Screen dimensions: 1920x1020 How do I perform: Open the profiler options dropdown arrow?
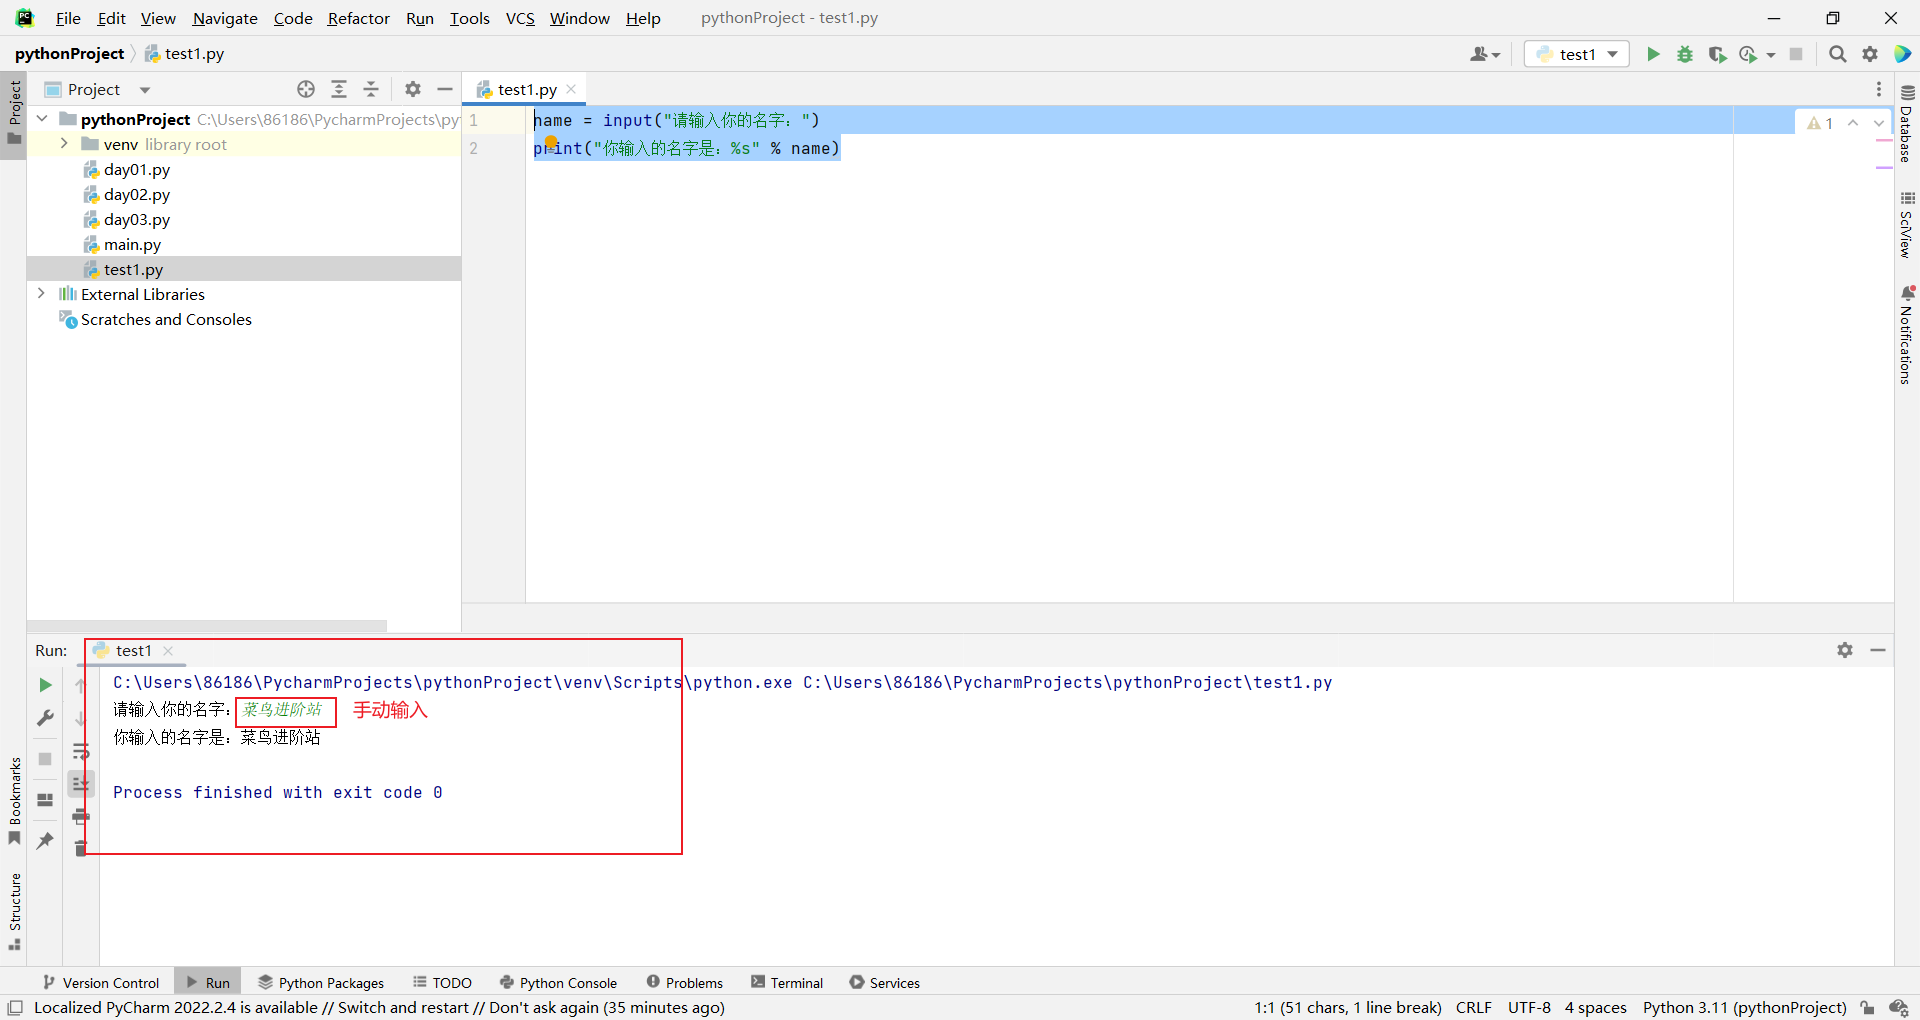[1771, 55]
